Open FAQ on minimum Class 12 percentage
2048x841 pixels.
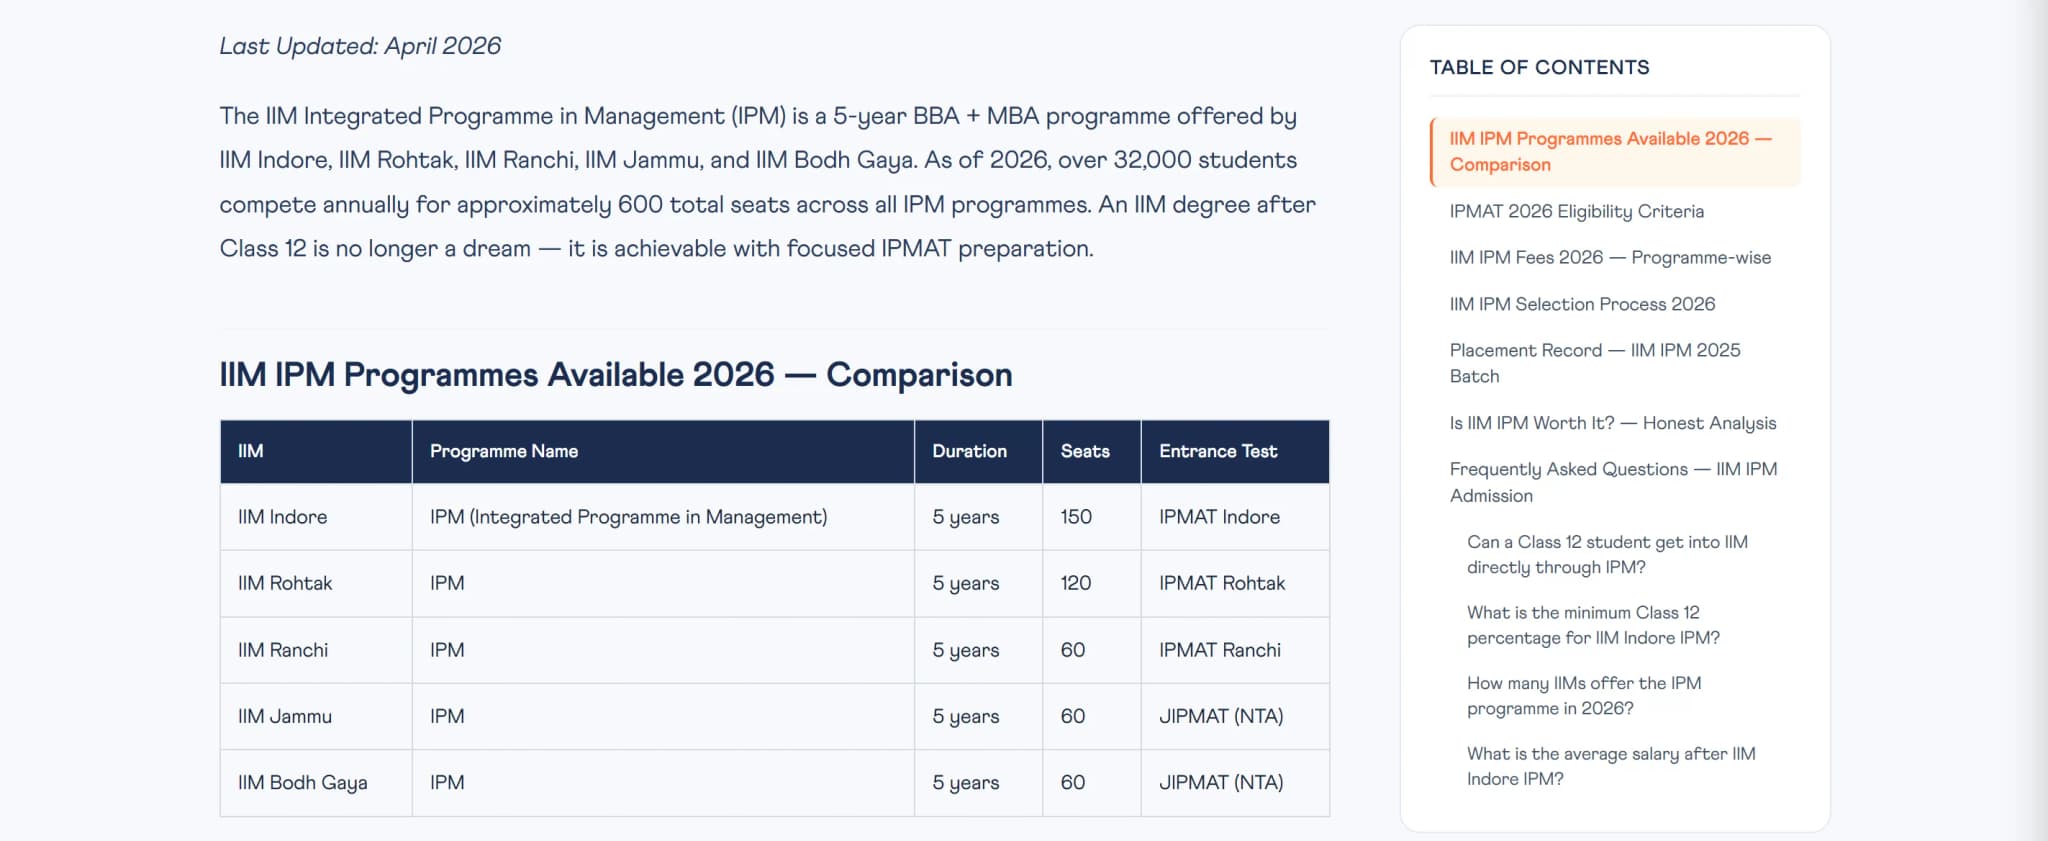point(1593,625)
